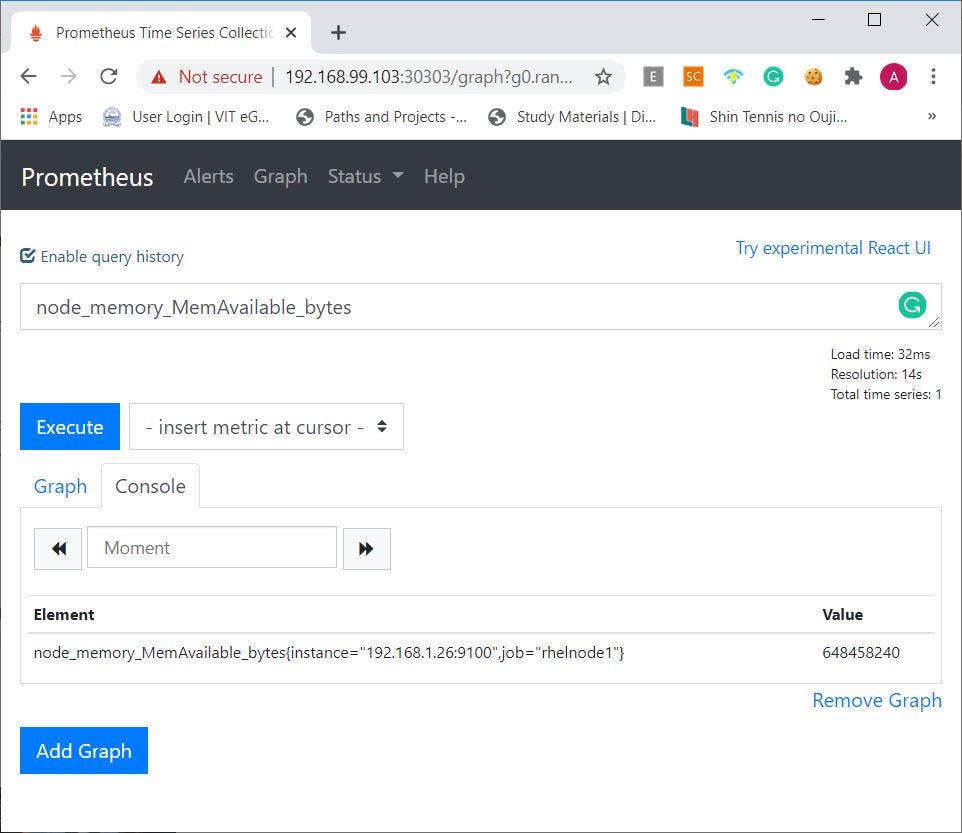Viewport: 962px width, 833px height.
Task: Click 'Resolution: 14s' text
Action: [876, 374]
